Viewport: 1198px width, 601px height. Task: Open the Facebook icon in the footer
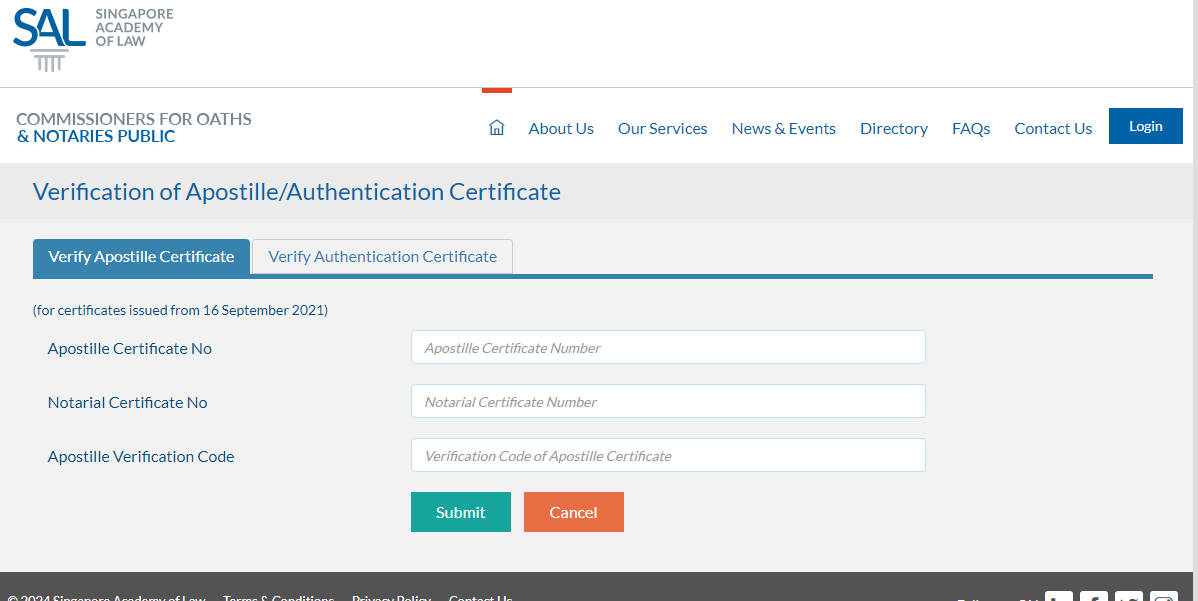click(1094, 596)
